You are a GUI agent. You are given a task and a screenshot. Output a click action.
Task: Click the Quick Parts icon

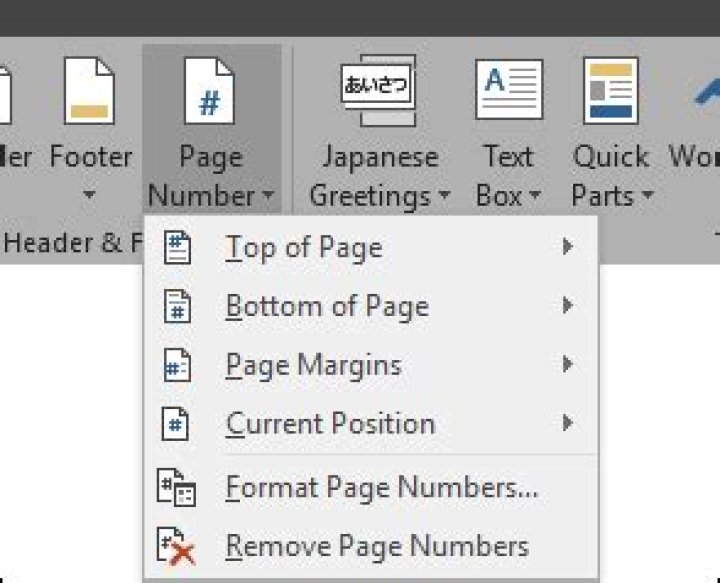click(x=611, y=90)
